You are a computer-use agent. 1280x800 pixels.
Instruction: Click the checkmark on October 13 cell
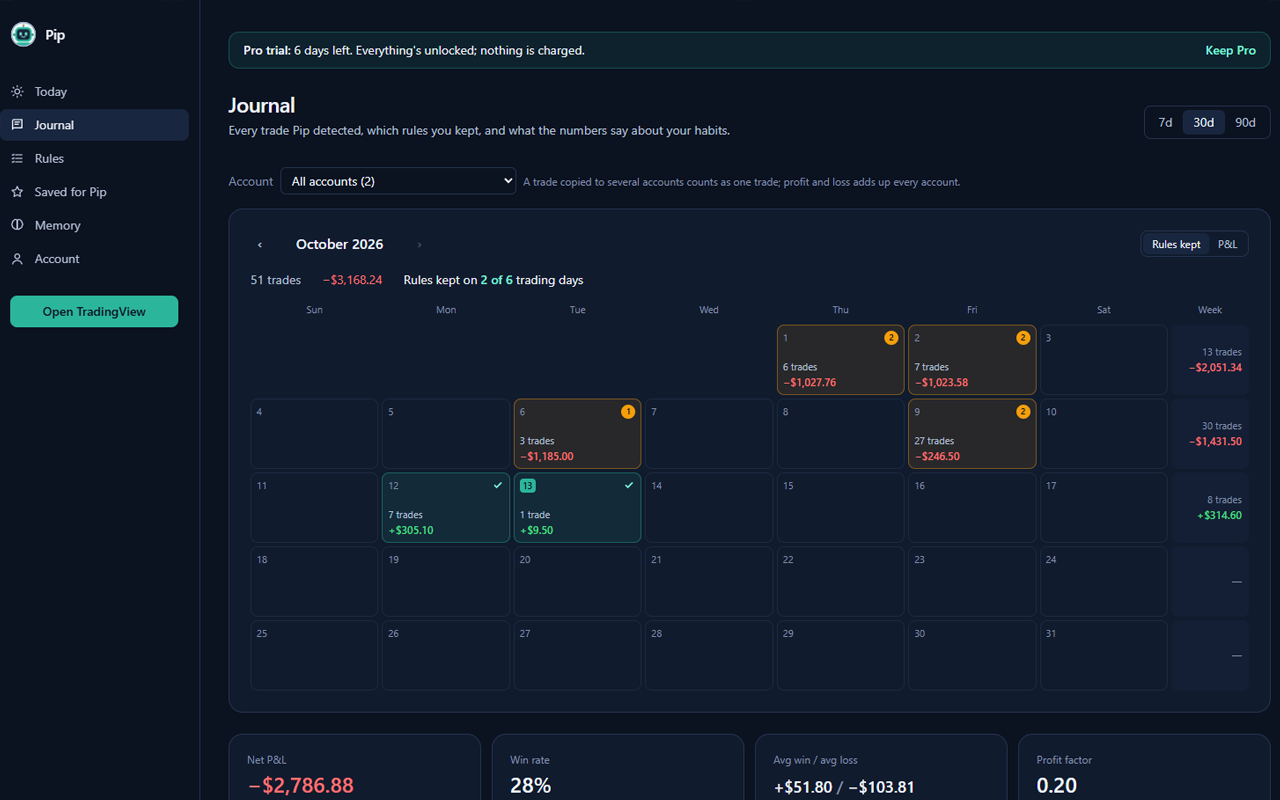pyautogui.click(x=629, y=485)
